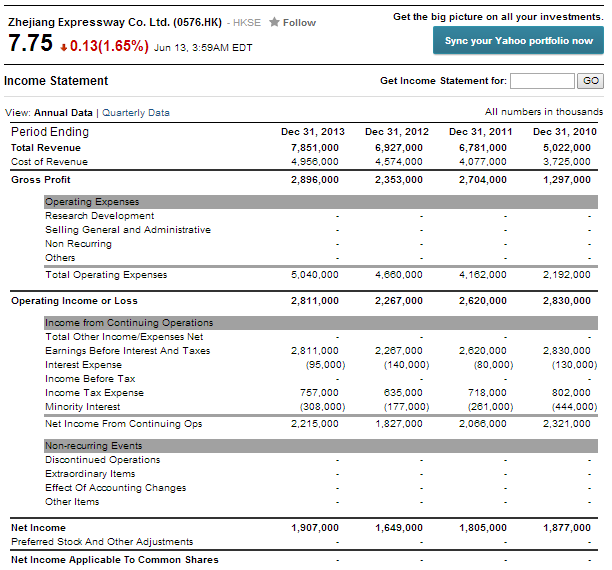Open the Quarterly Data view

pos(136,113)
